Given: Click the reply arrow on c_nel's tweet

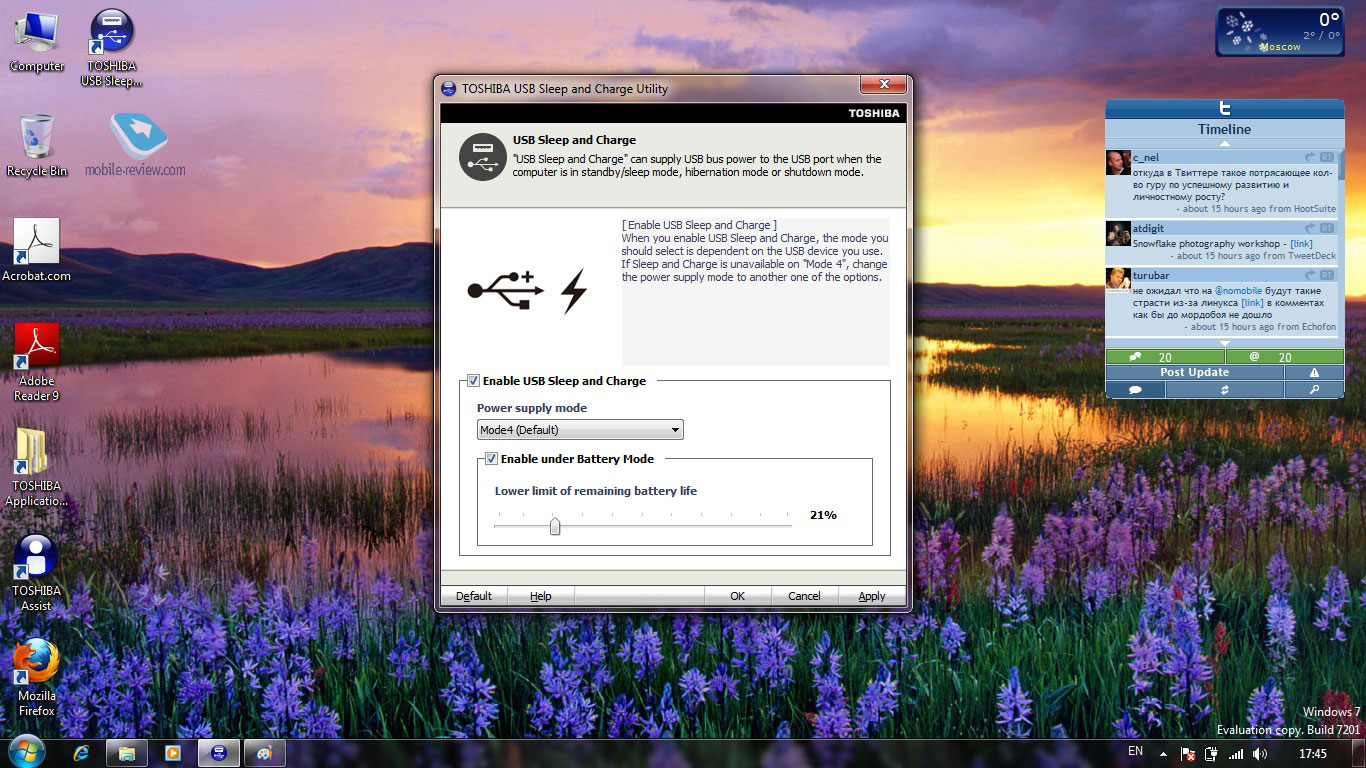Looking at the screenshot, I should tap(1310, 158).
